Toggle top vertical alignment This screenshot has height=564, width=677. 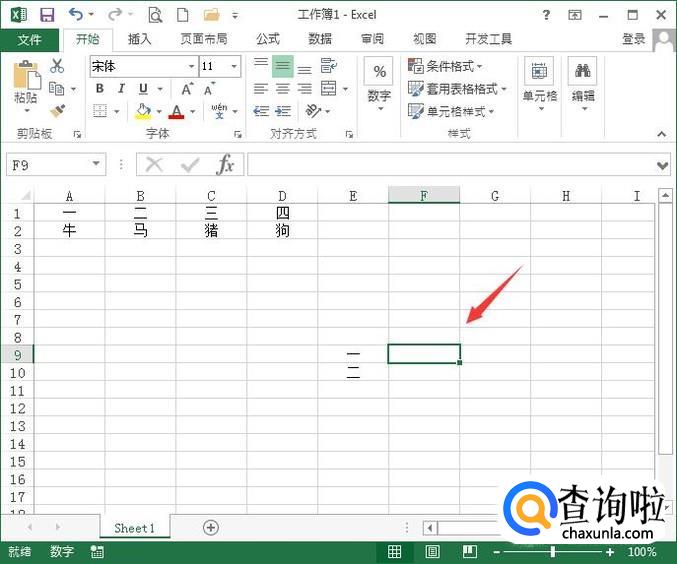tap(261, 66)
